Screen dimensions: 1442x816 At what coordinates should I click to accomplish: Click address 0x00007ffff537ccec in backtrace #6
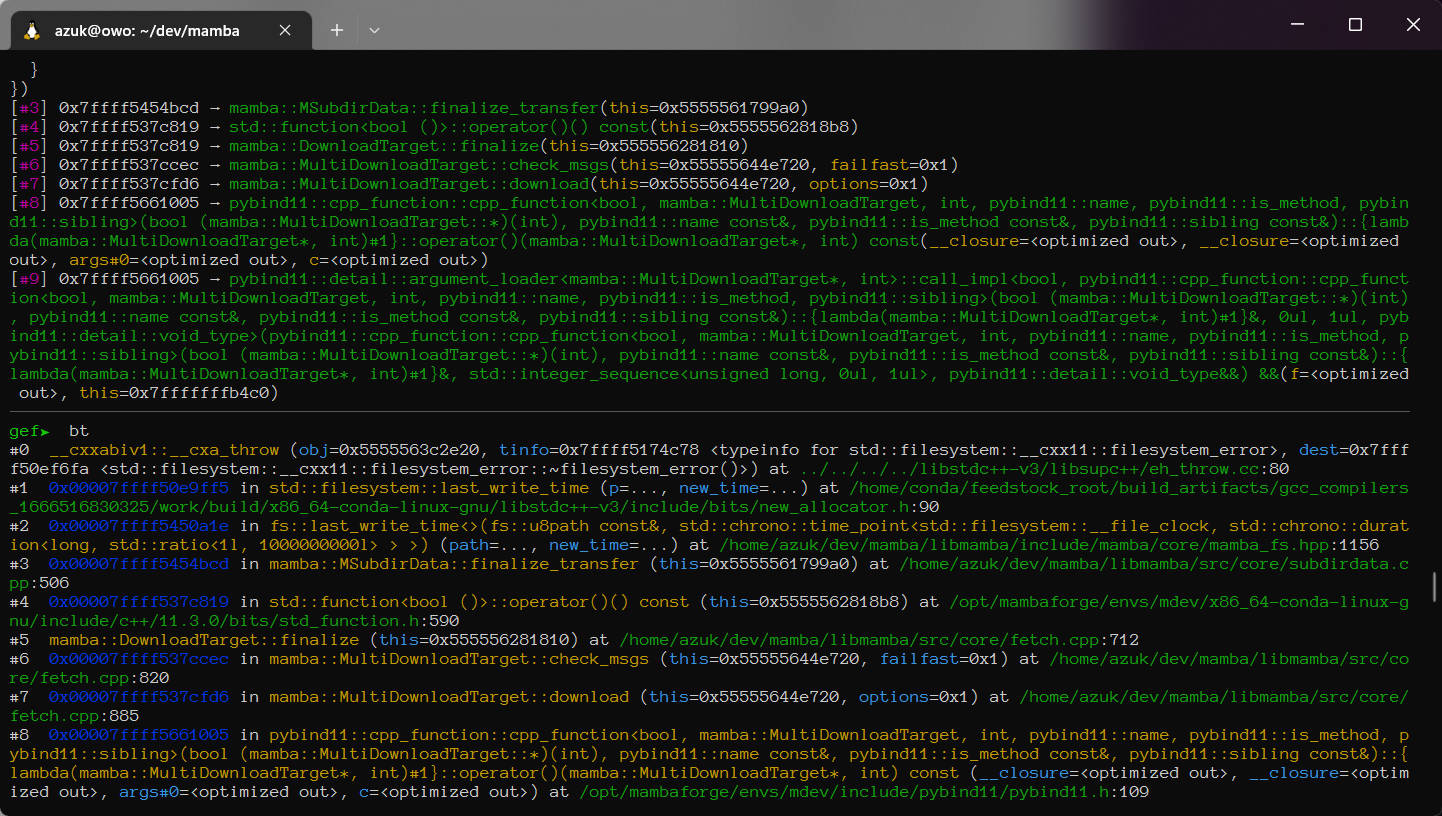[x=139, y=659]
